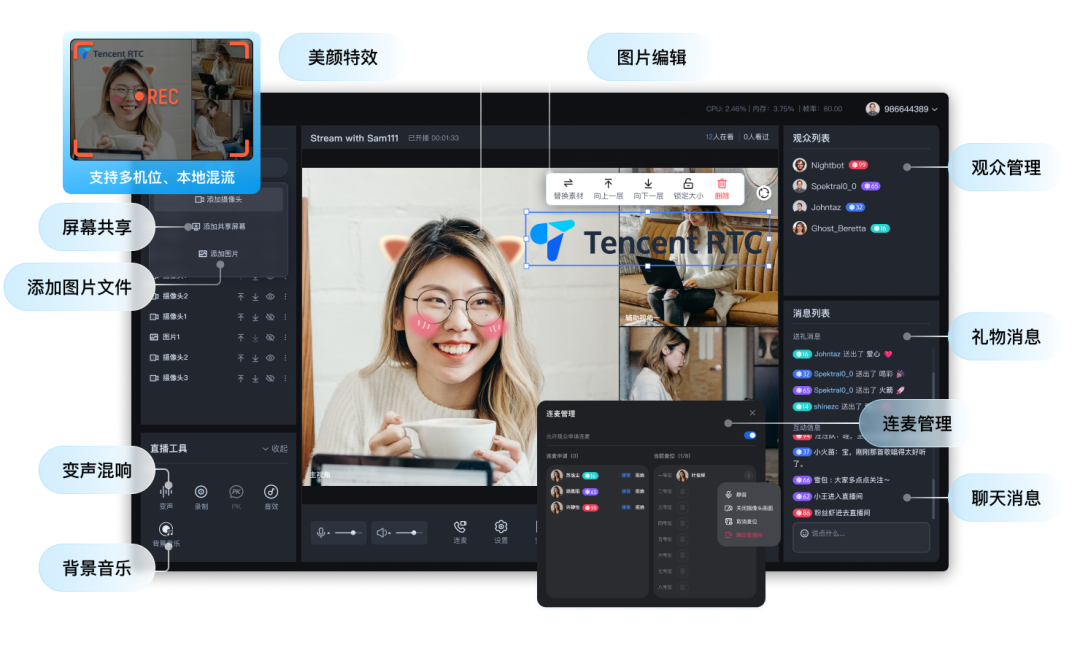Select the 摄像头3 source row
The image size is (1080, 664).
point(218,378)
